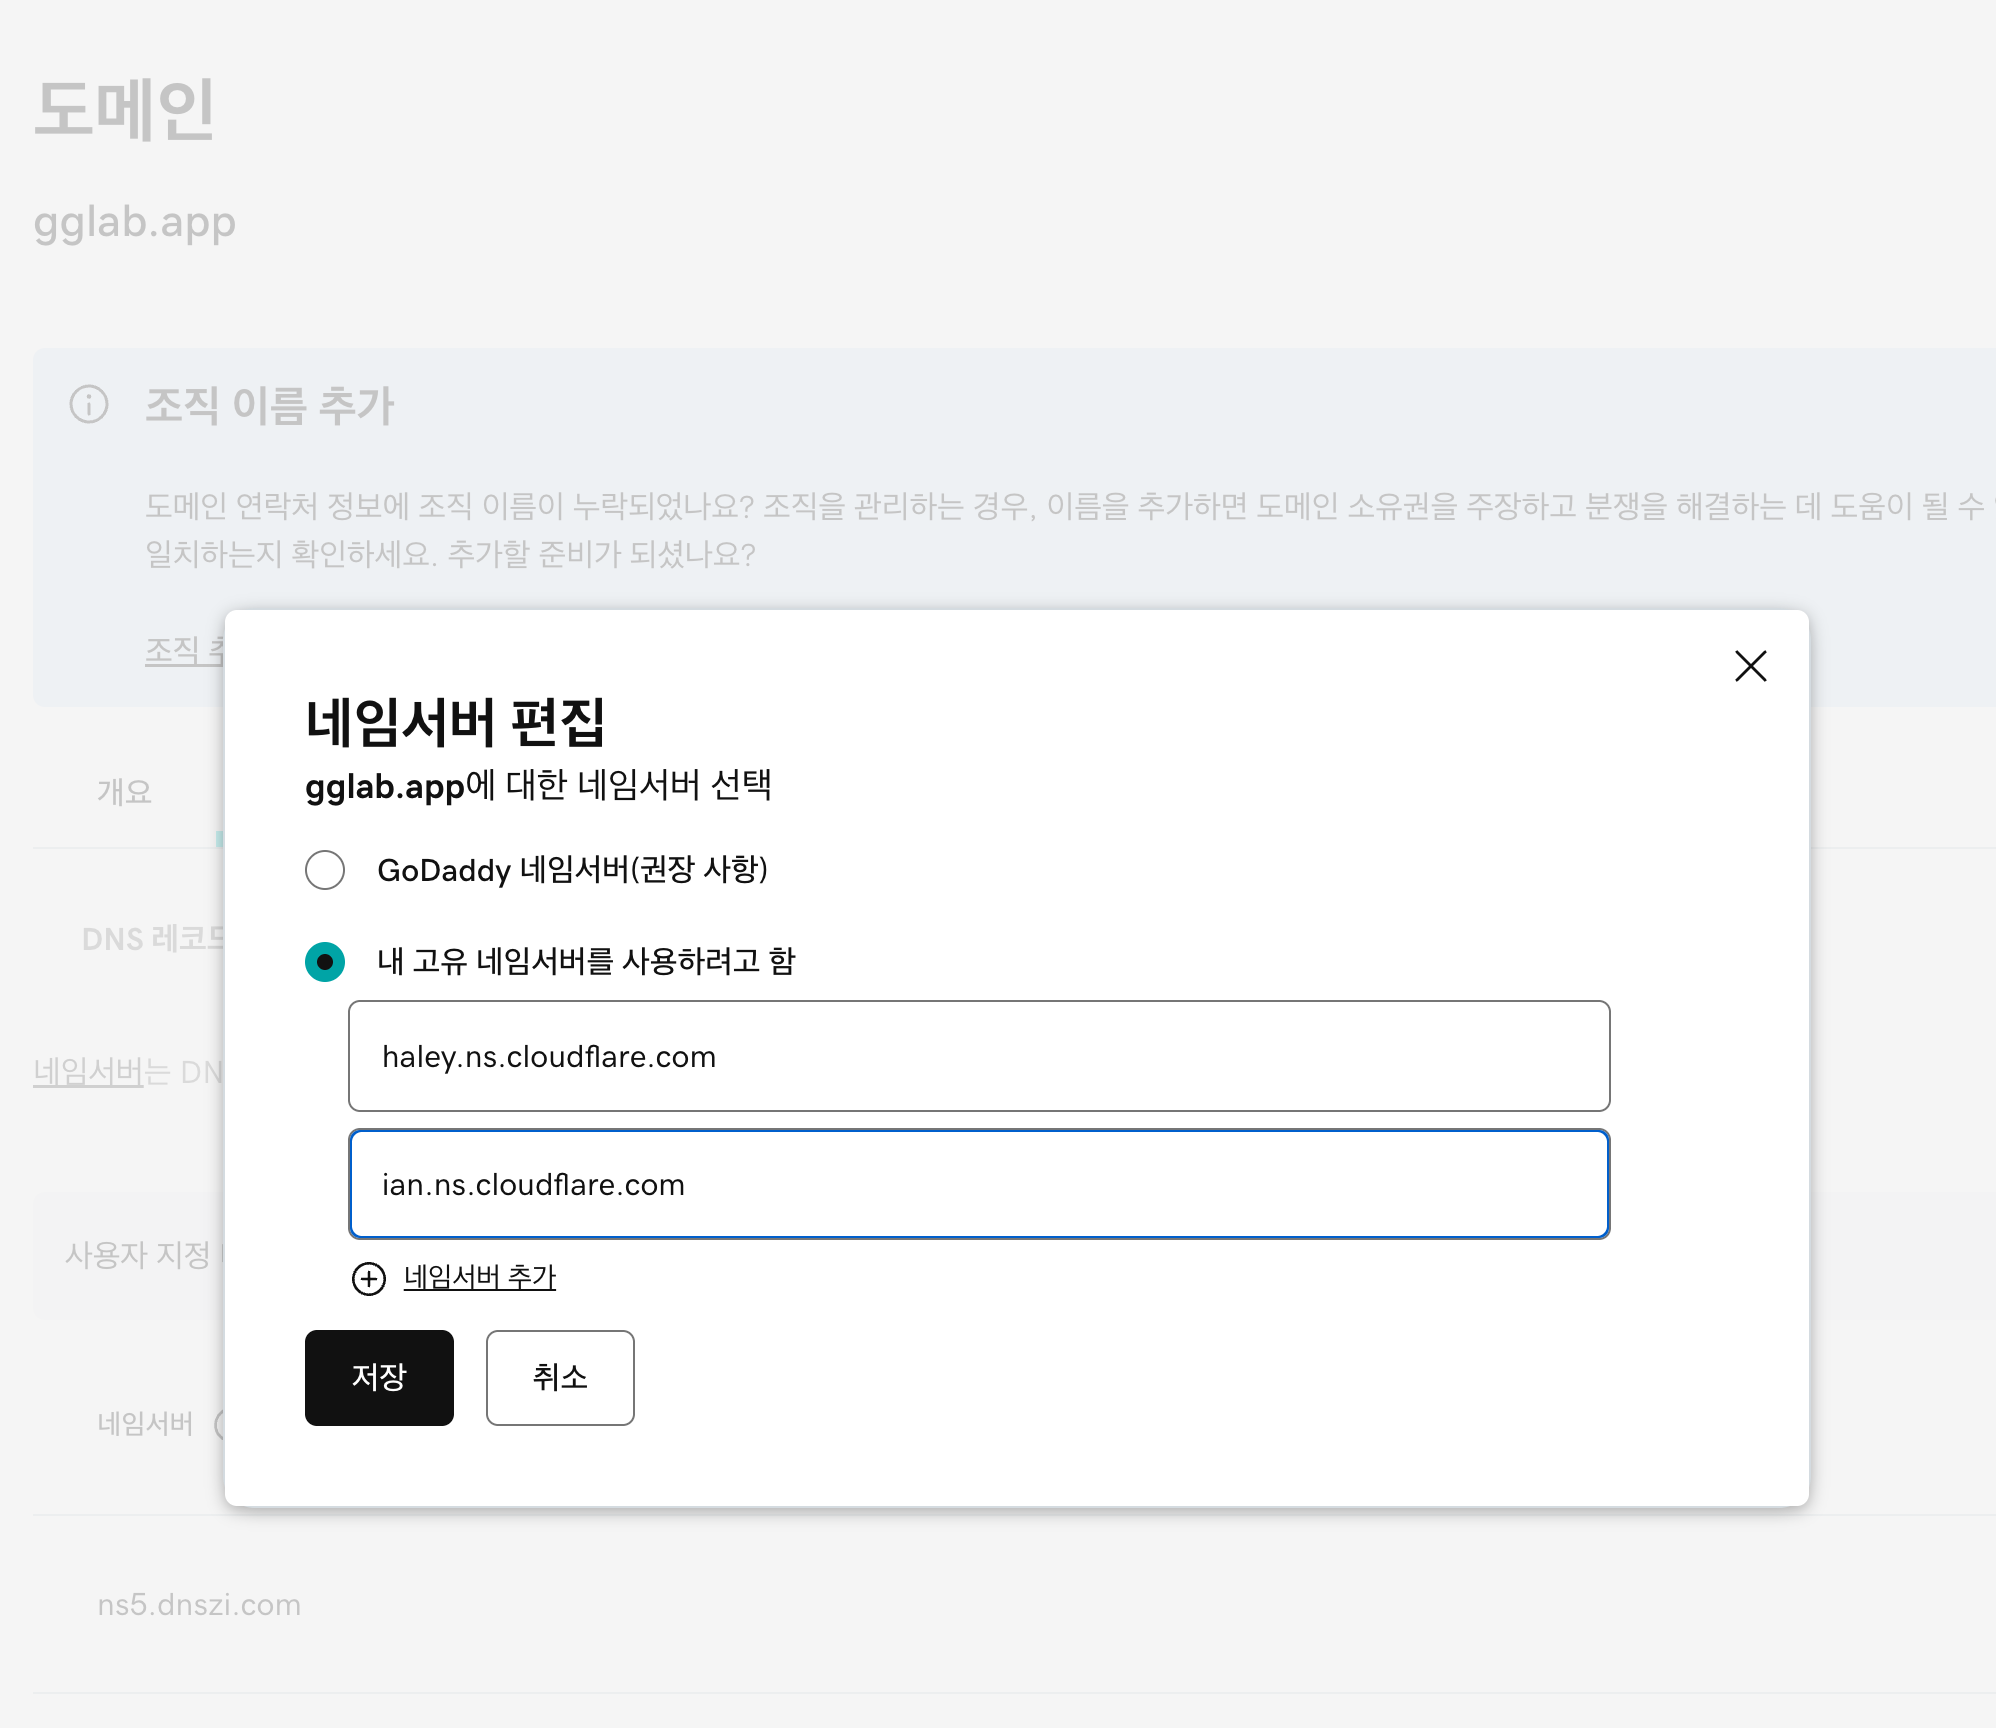Select GoDaddy 네임서버(권장 사항) radio button
This screenshot has width=1996, height=1728.
coord(325,870)
